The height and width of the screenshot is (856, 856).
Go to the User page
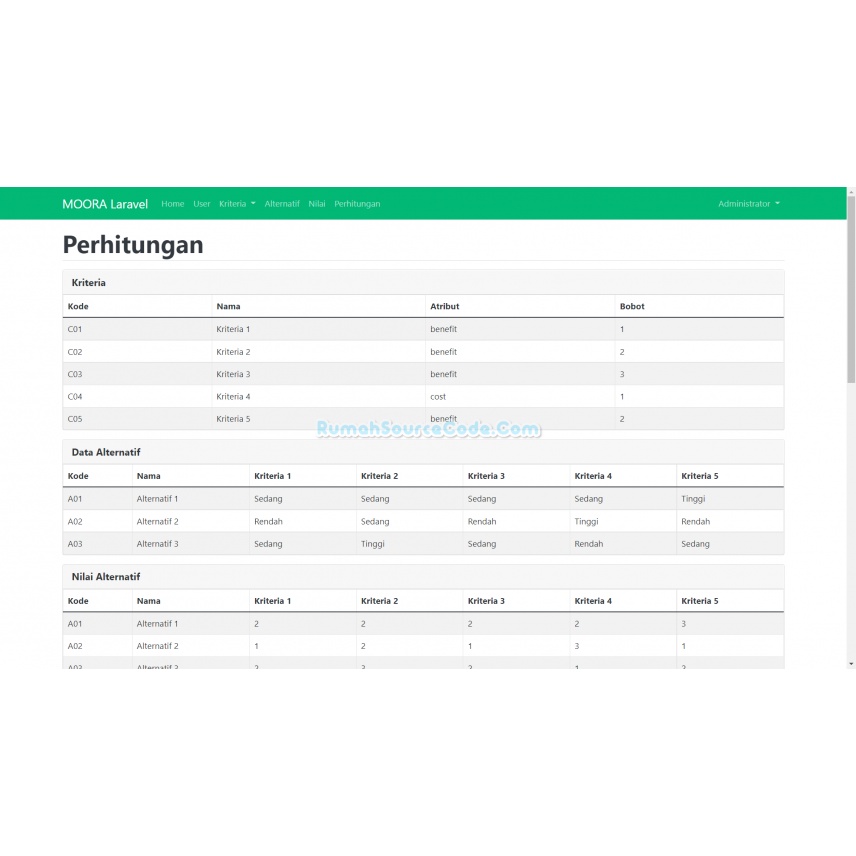(201, 204)
